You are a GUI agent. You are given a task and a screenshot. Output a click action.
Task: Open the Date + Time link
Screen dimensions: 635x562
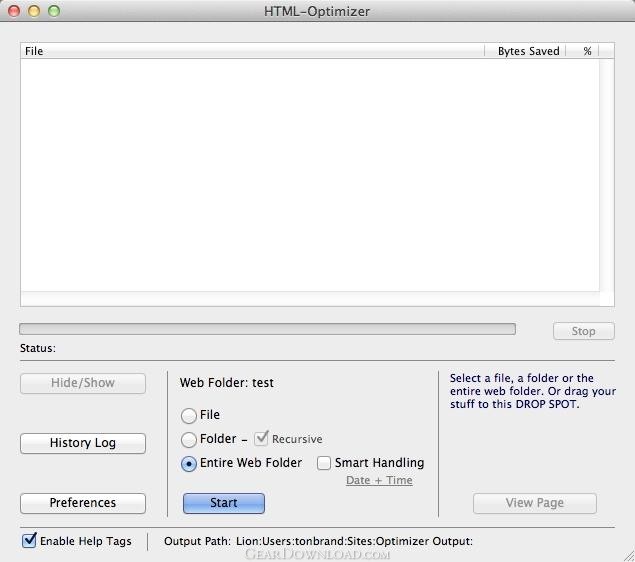click(379, 480)
